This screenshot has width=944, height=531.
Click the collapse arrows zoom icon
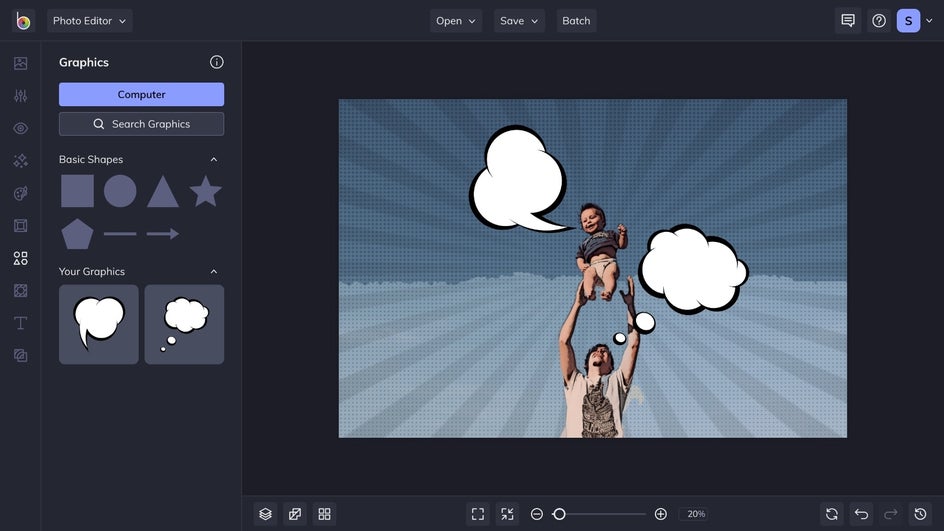508,514
